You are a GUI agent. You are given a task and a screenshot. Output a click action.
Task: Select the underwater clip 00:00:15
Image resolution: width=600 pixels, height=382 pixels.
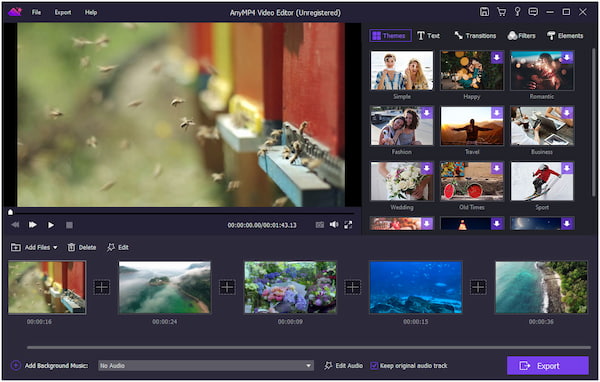416,287
